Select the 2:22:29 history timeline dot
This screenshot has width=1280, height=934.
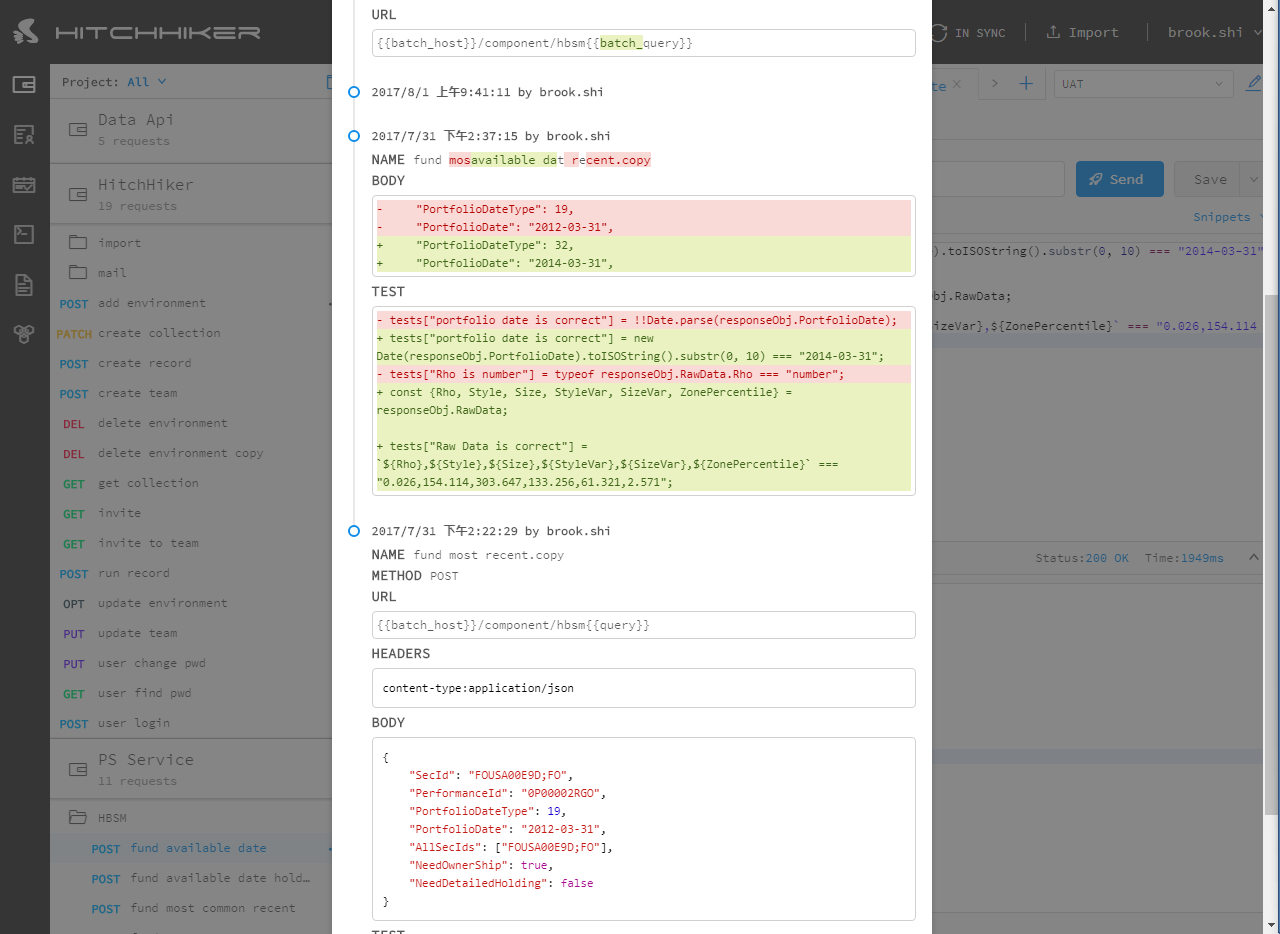tap(354, 531)
